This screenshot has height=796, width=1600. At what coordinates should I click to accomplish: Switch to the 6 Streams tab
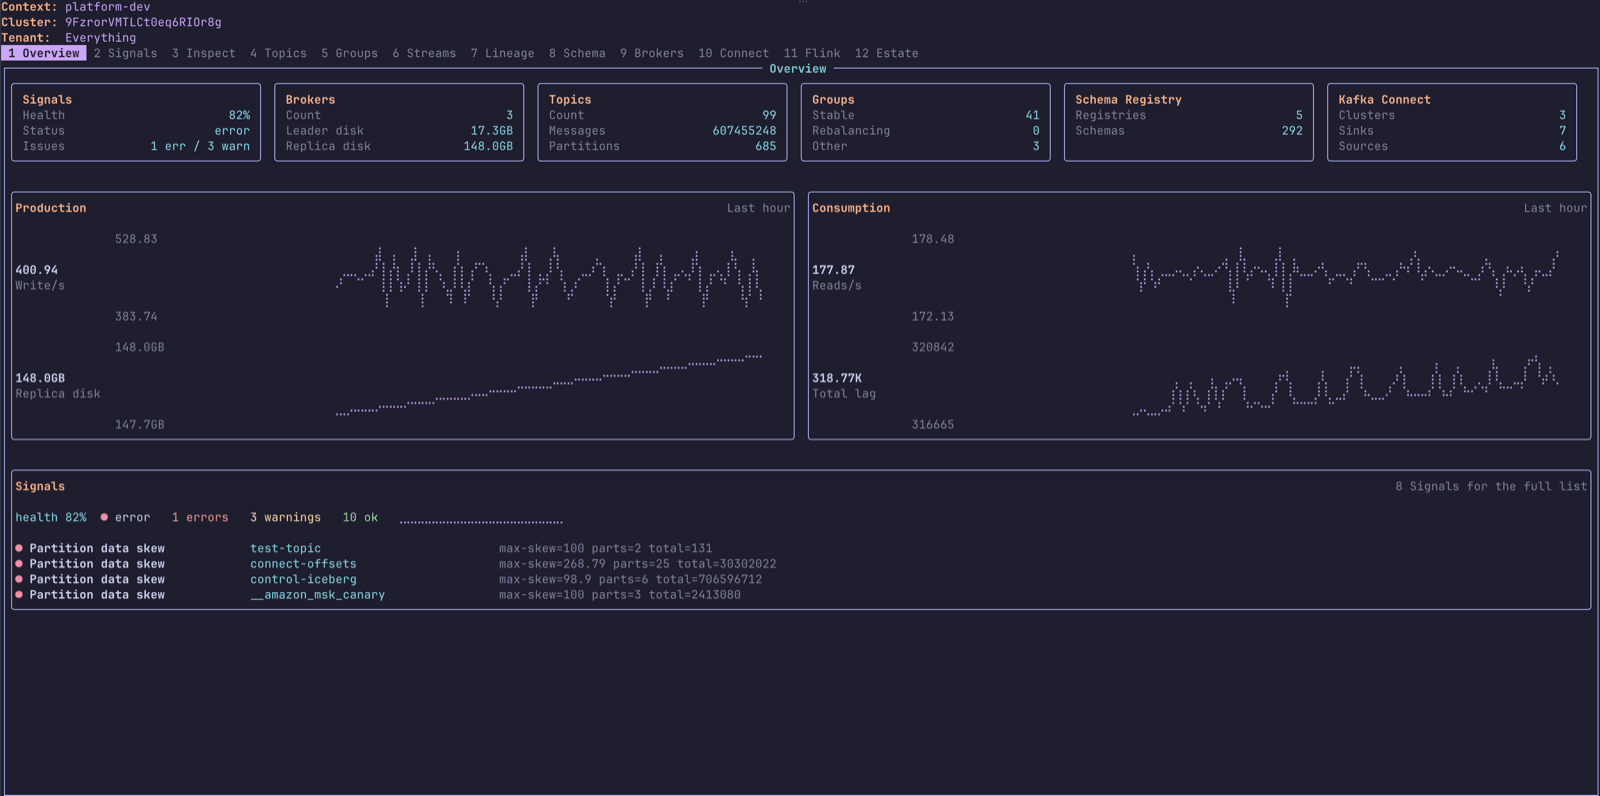coord(424,53)
